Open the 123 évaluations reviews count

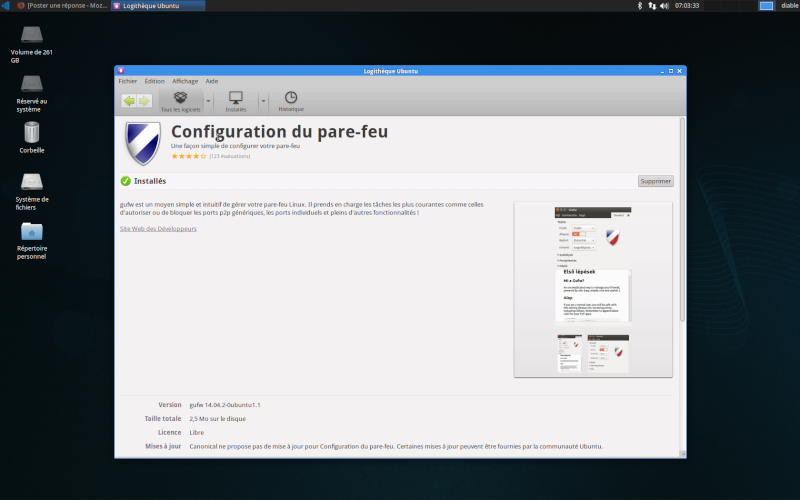point(230,156)
